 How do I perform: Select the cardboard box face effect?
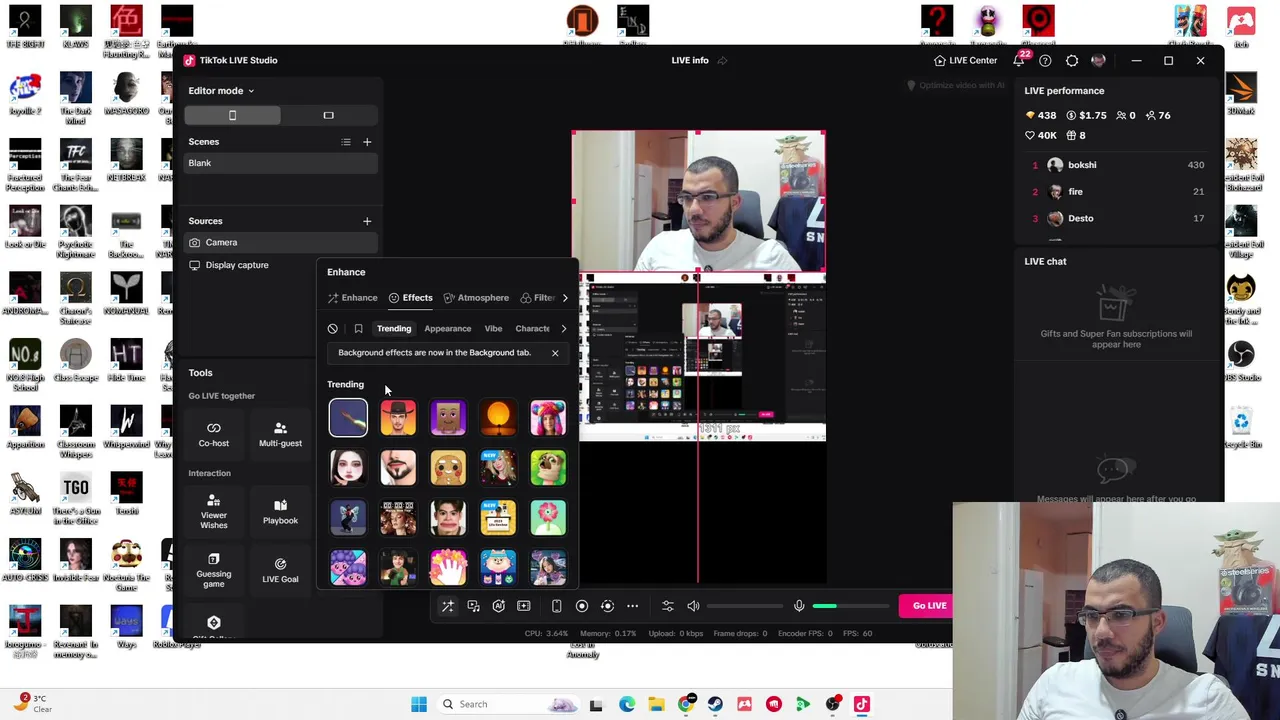click(x=448, y=418)
